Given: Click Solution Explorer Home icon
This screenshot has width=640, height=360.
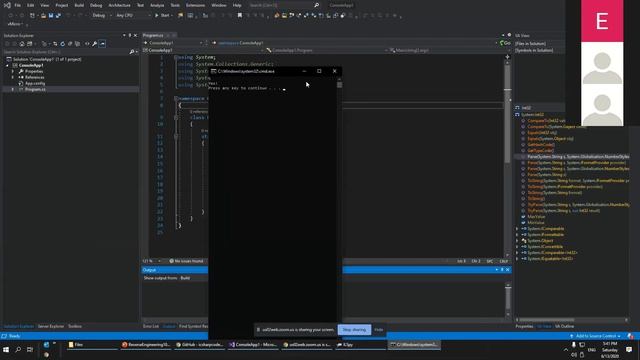Looking at the screenshot, I should (x=22, y=44).
